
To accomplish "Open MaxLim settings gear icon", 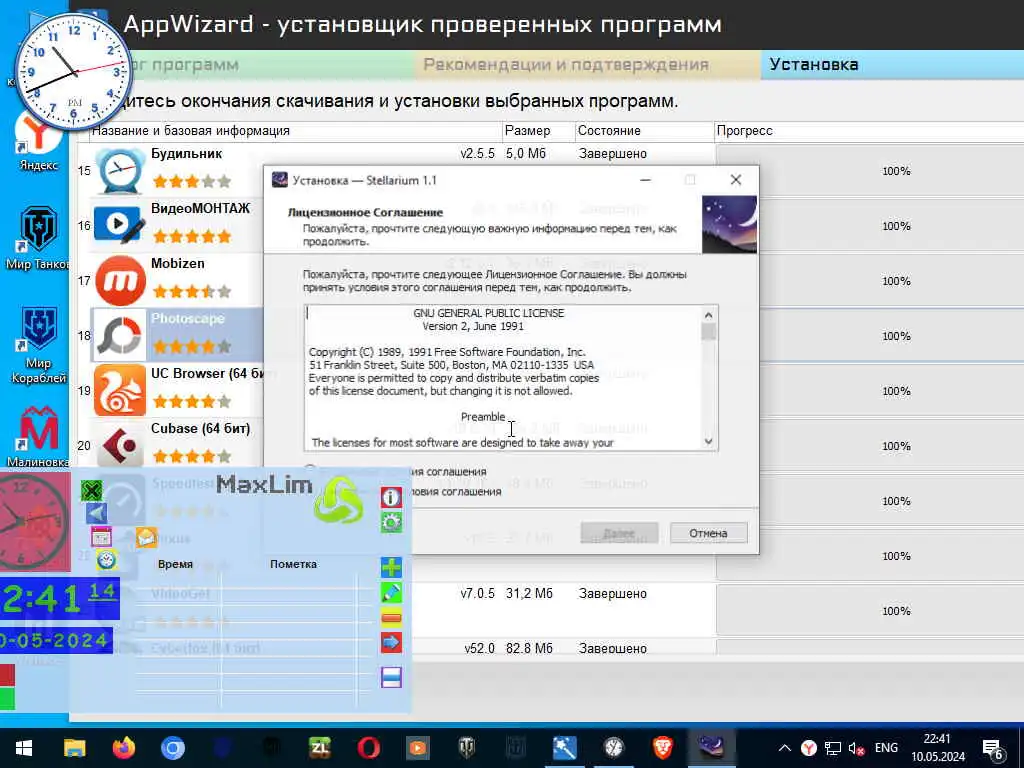I will click(x=391, y=522).
